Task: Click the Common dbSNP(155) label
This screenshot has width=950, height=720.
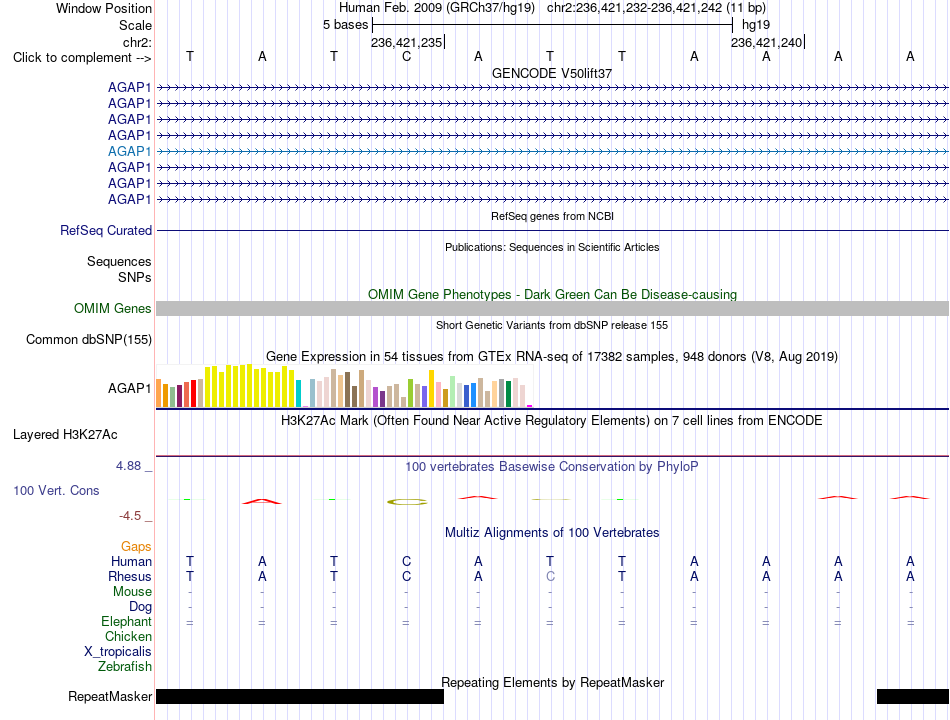Action: 89,339
